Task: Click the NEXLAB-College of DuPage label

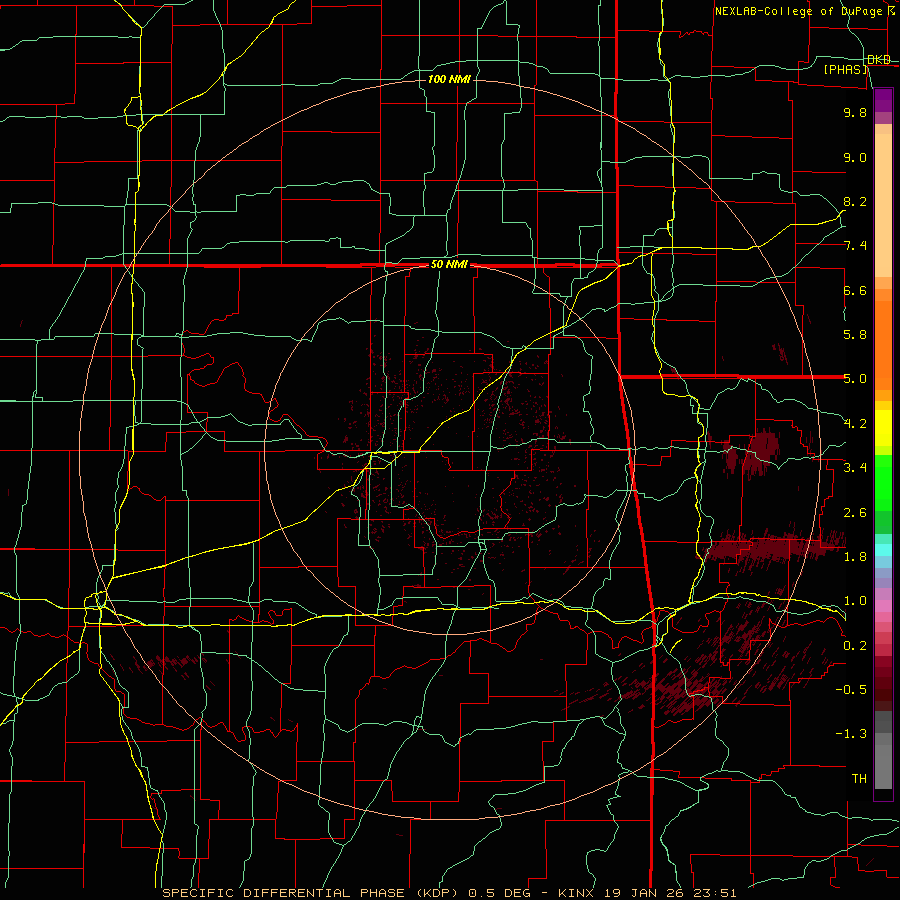Action: point(798,11)
